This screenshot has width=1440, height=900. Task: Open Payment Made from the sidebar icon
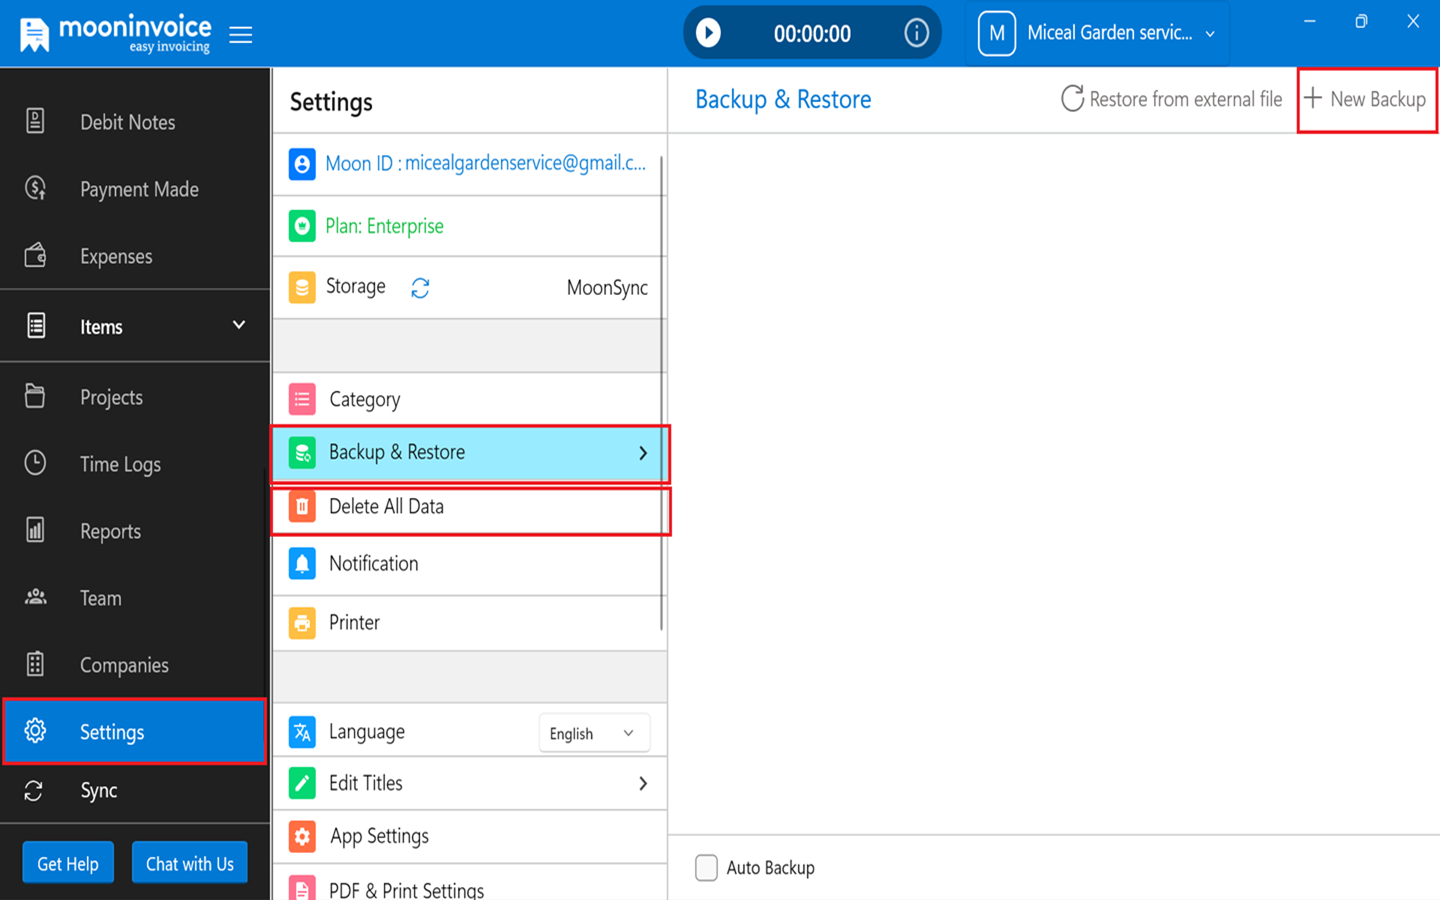pos(35,188)
